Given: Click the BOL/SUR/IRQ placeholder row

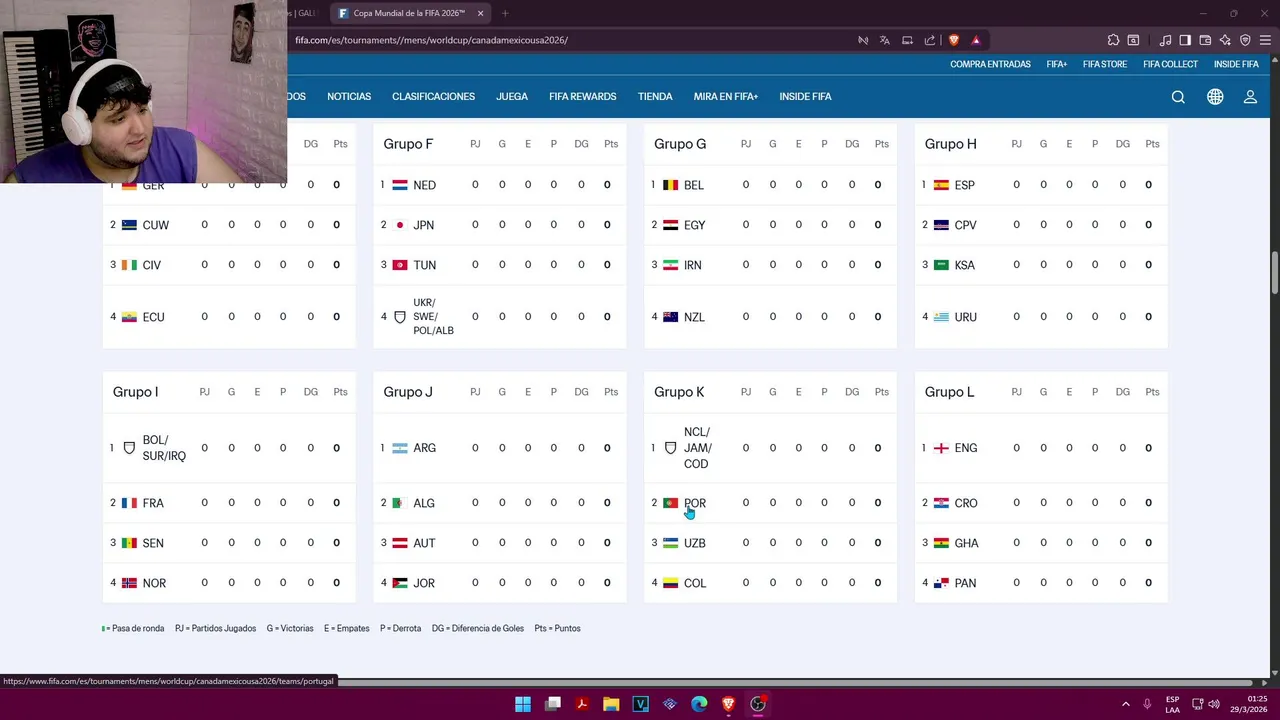Looking at the screenshot, I should coord(229,448).
